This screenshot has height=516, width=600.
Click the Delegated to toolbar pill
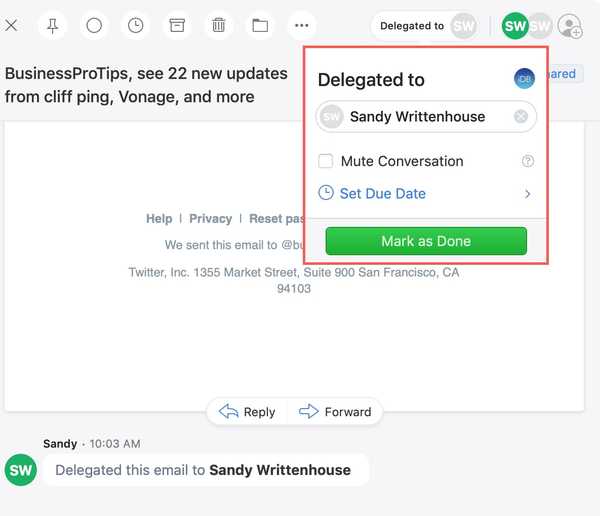click(x=426, y=26)
